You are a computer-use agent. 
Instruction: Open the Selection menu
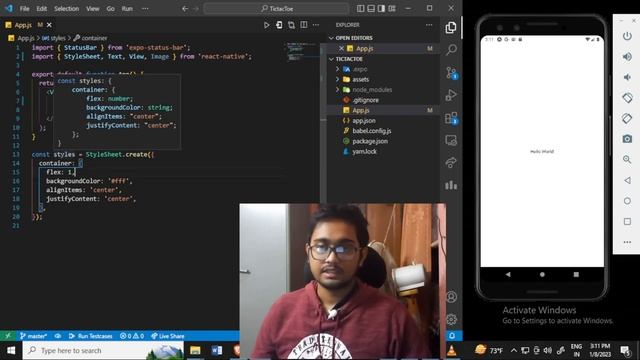click(x=67, y=9)
